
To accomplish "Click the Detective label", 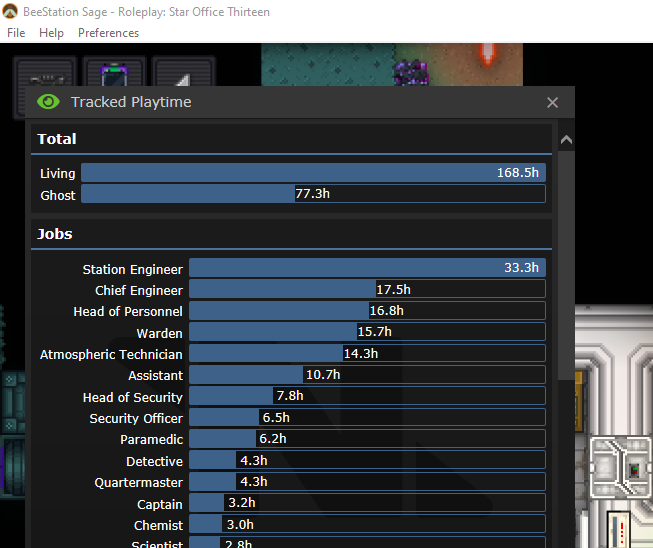I will [155, 461].
